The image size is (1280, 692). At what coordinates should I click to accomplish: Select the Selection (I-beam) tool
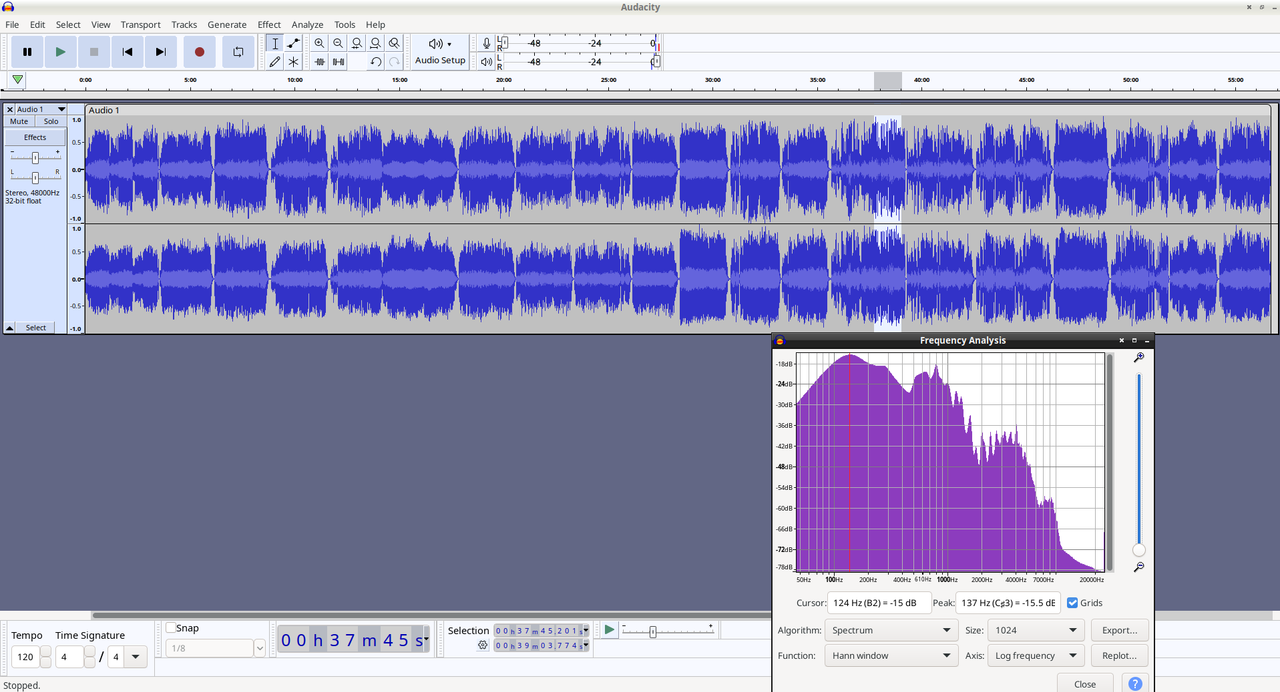pyautogui.click(x=275, y=43)
